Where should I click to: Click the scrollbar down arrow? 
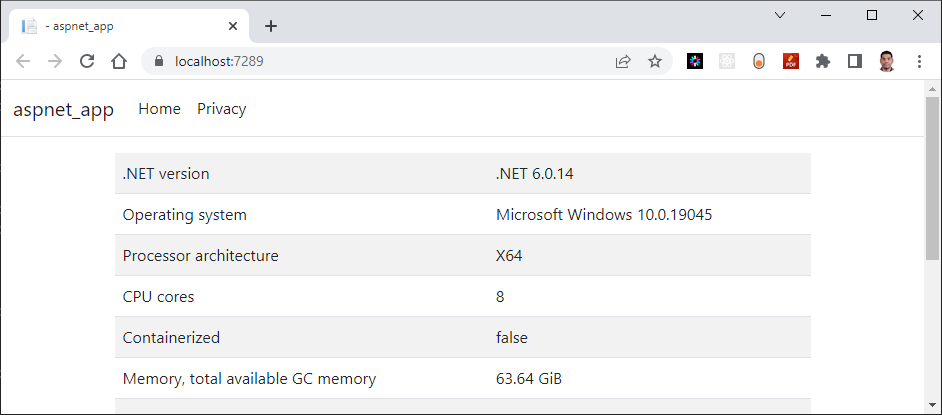click(932, 405)
